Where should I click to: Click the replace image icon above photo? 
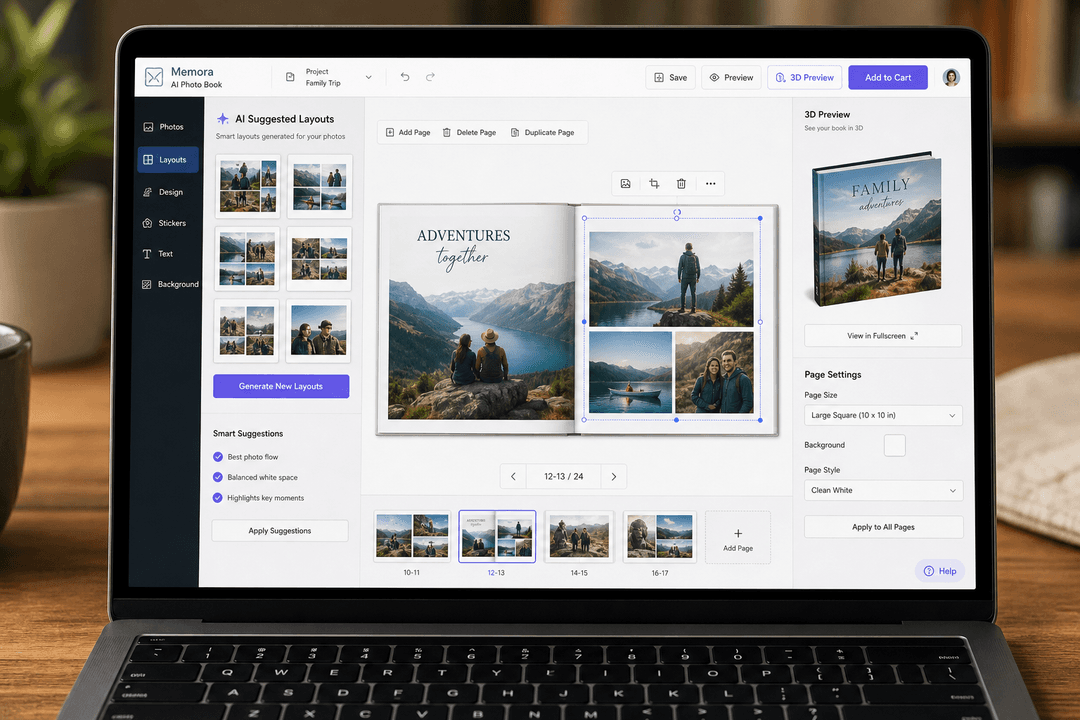point(625,184)
